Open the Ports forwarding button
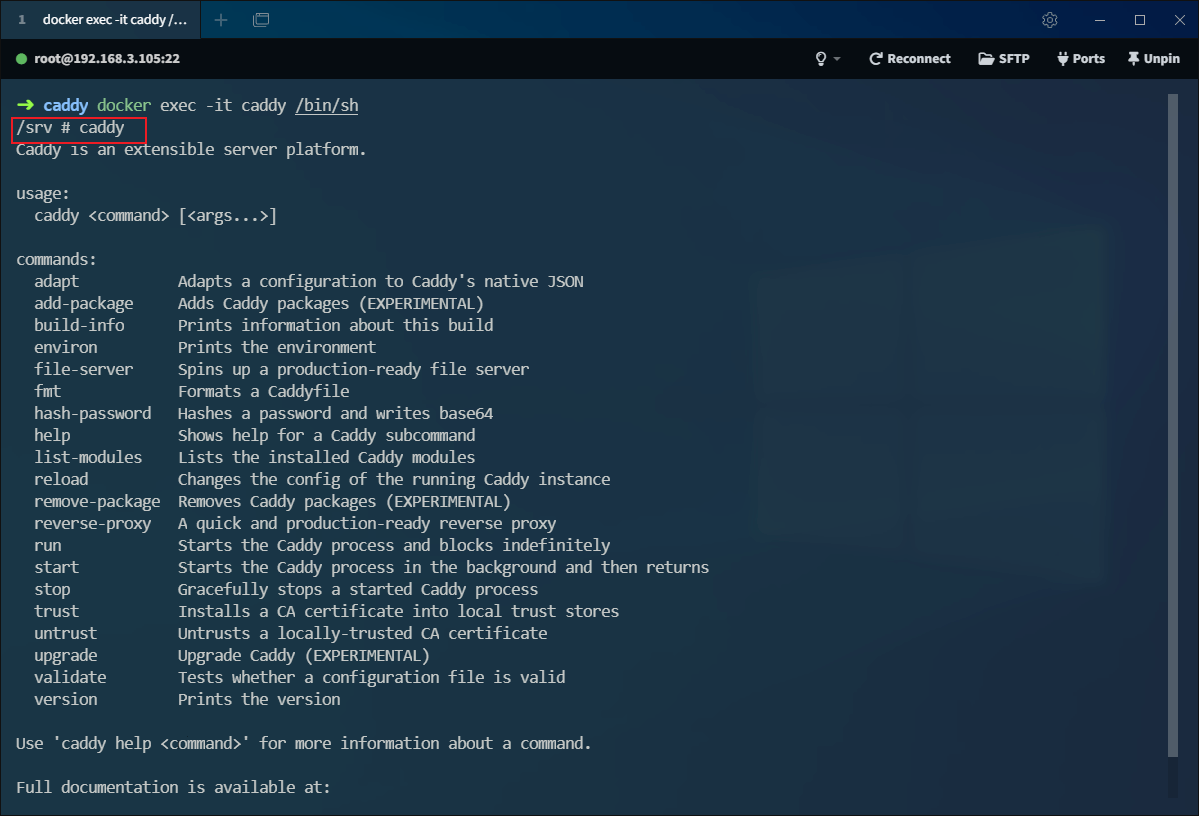The height and width of the screenshot is (816, 1199). click(x=1081, y=59)
